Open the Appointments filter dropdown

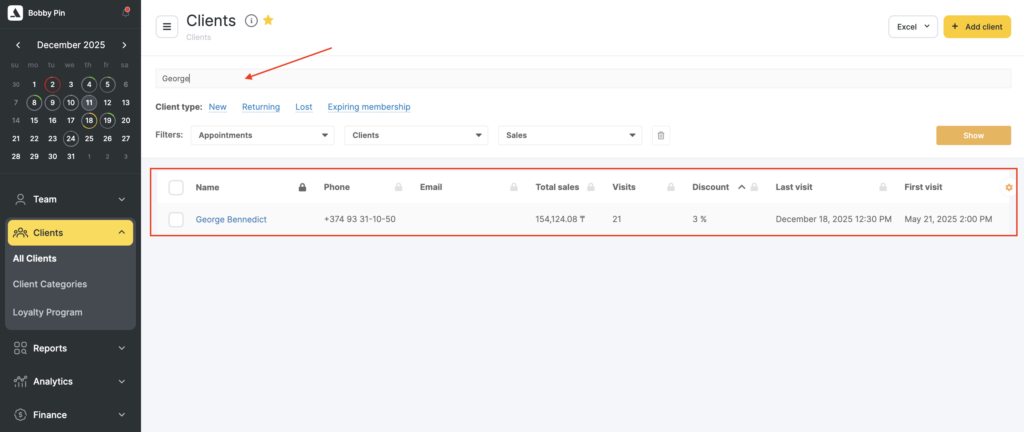coord(263,135)
